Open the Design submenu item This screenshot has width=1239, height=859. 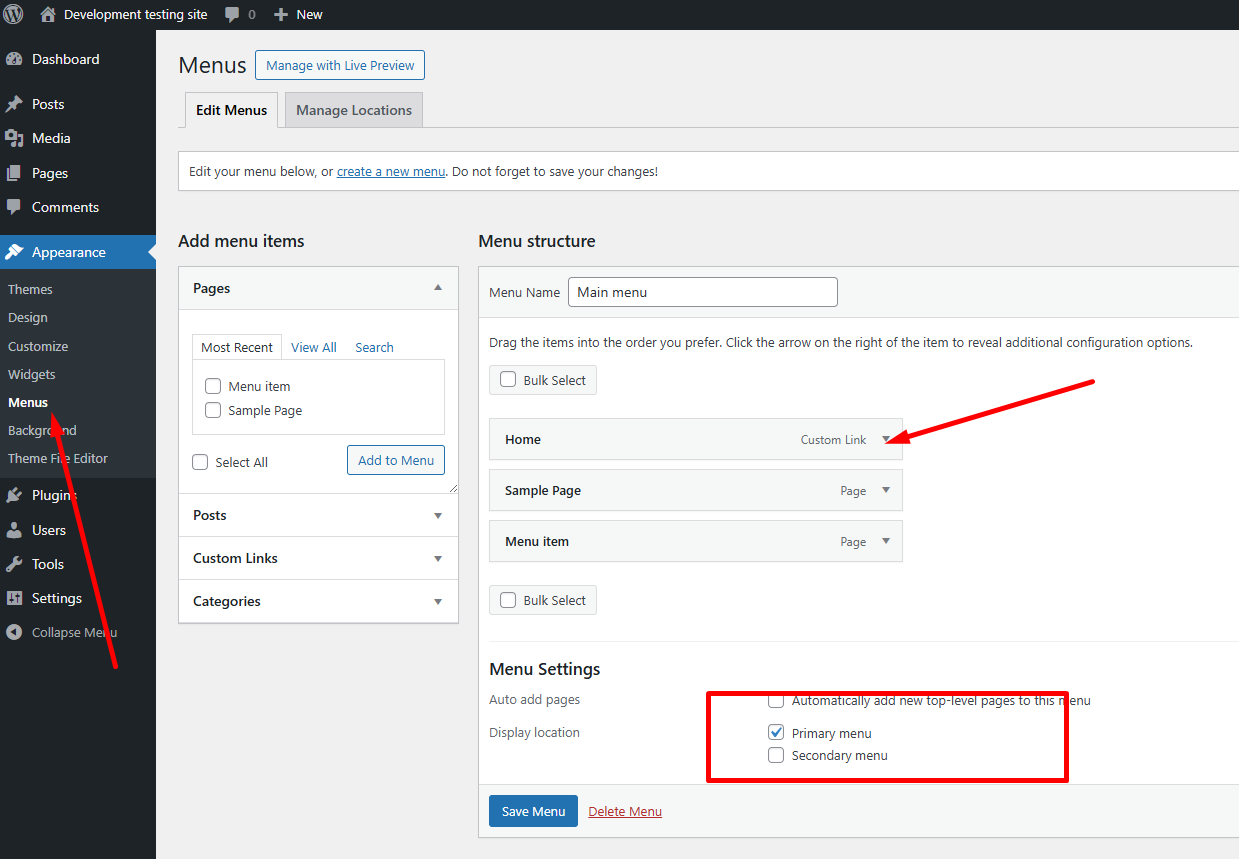coord(28,317)
